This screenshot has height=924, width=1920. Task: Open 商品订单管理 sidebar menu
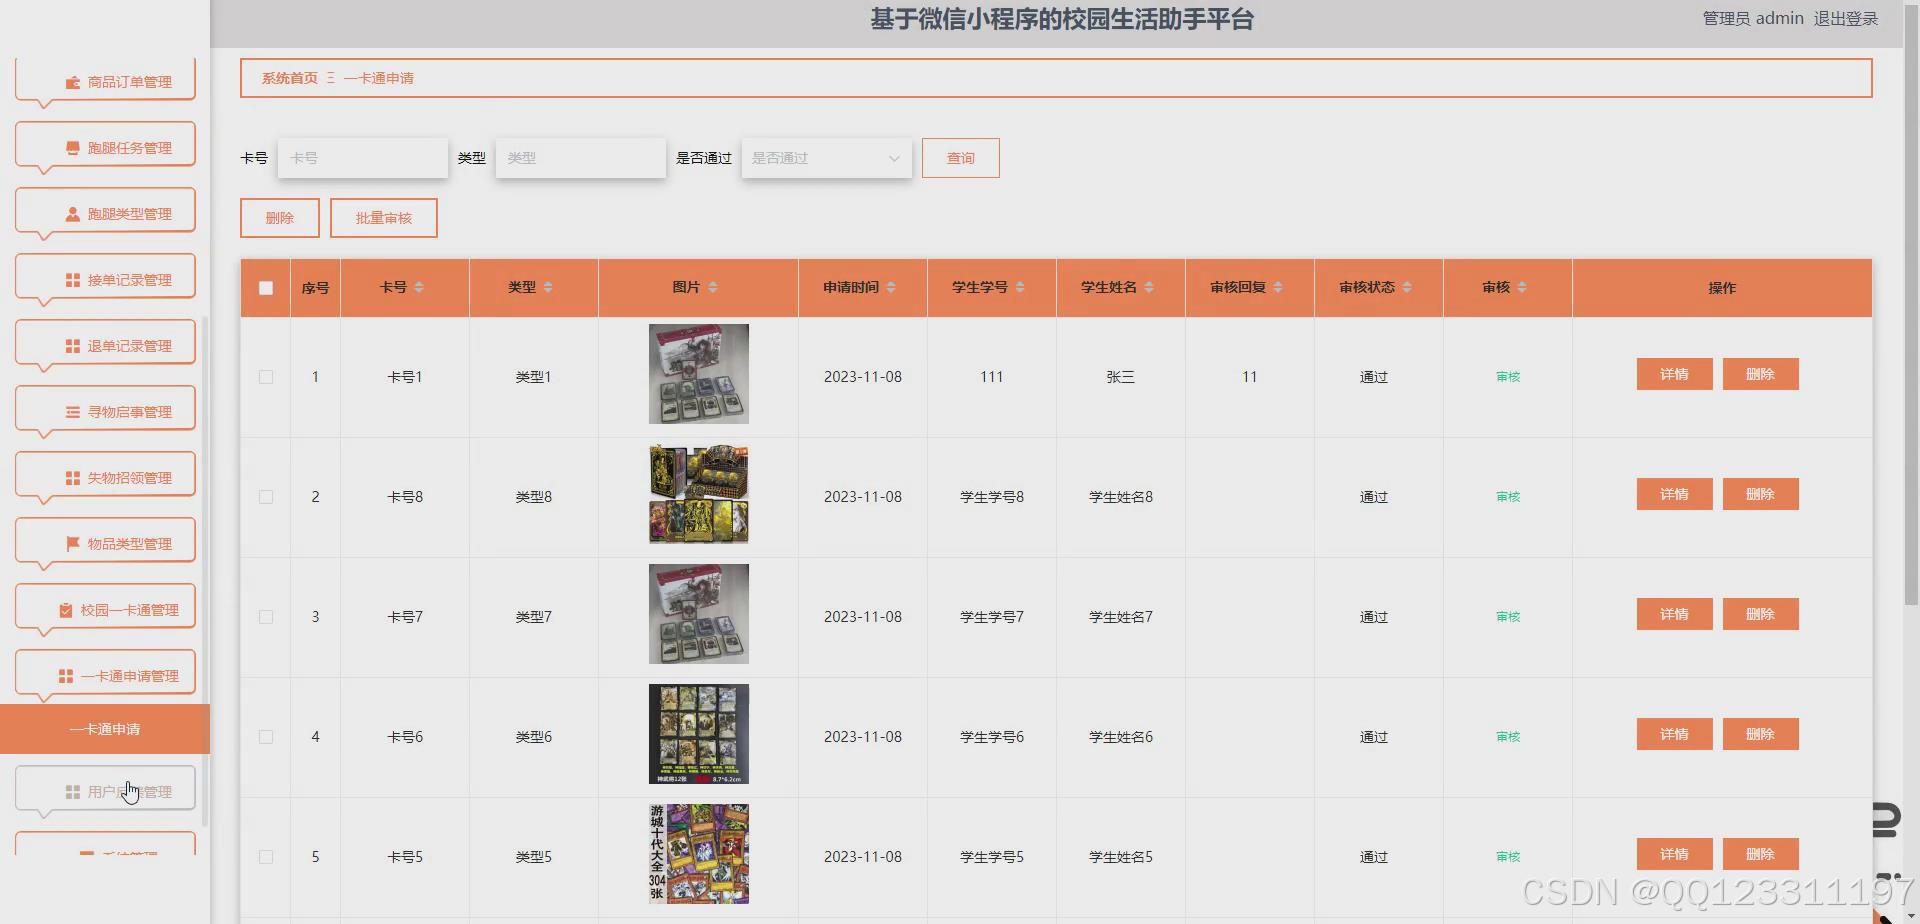(105, 80)
